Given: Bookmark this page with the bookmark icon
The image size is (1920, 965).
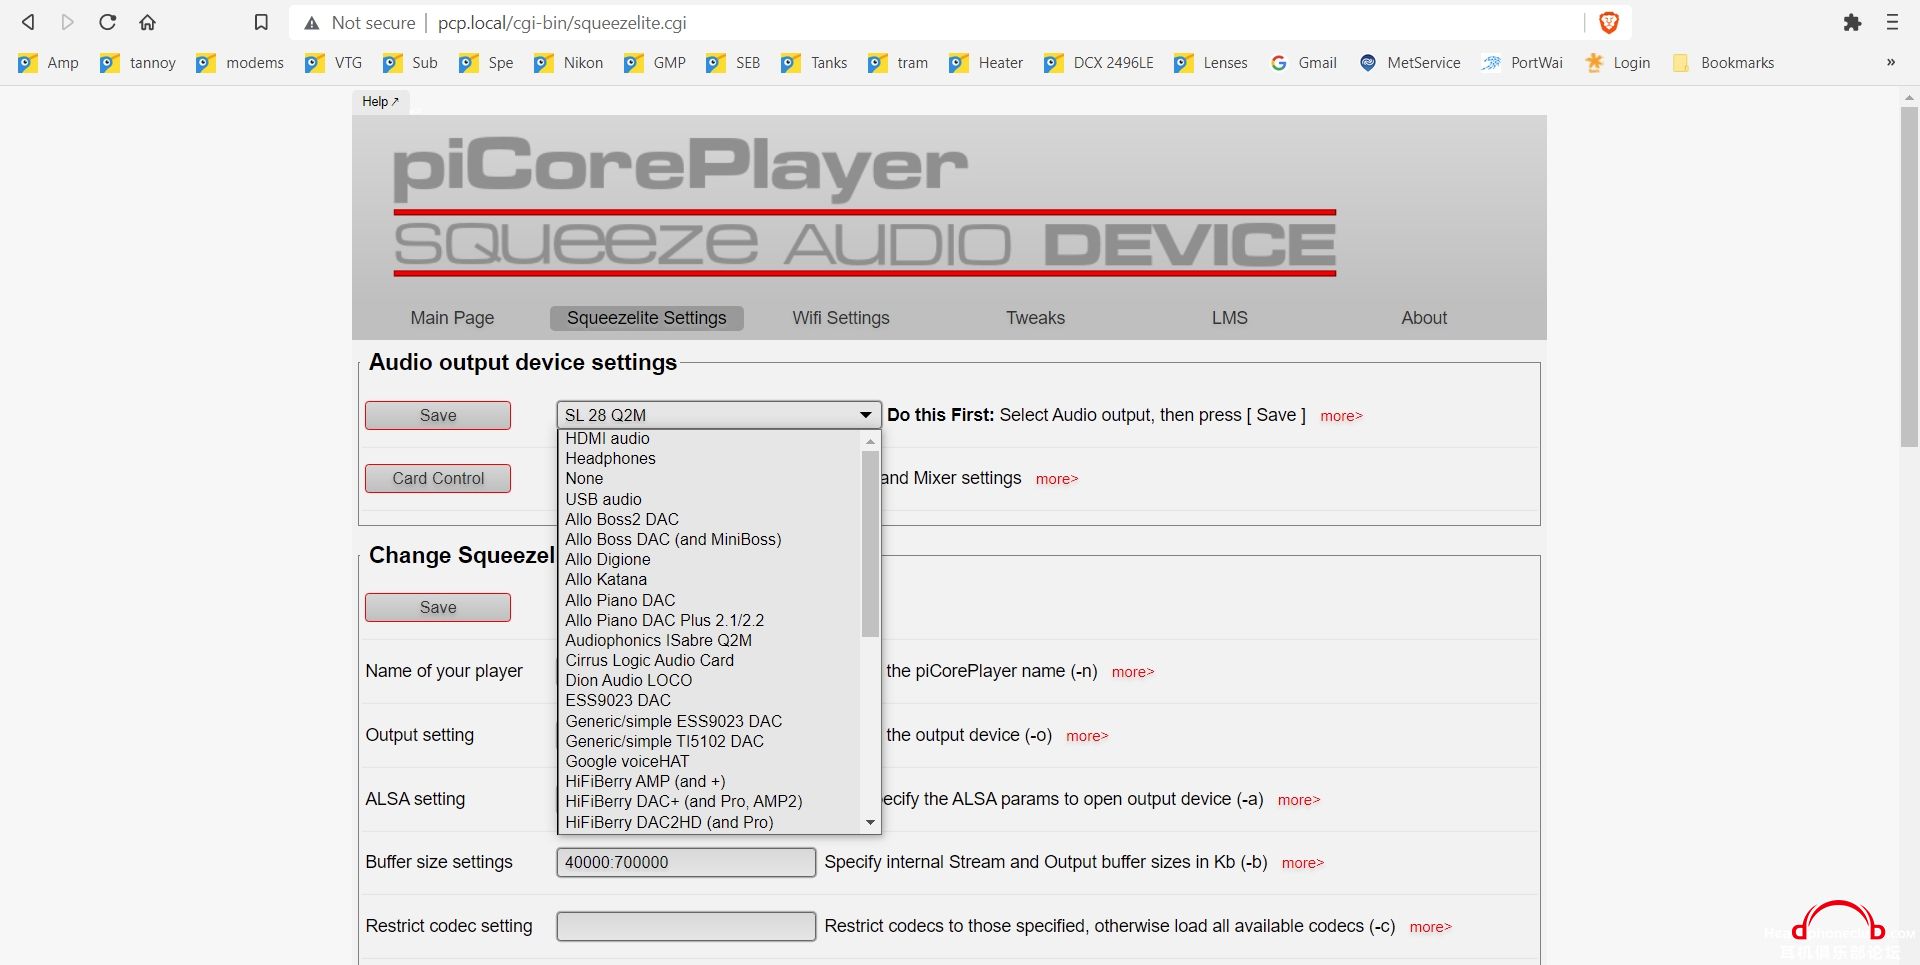Looking at the screenshot, I should point(261,22).
